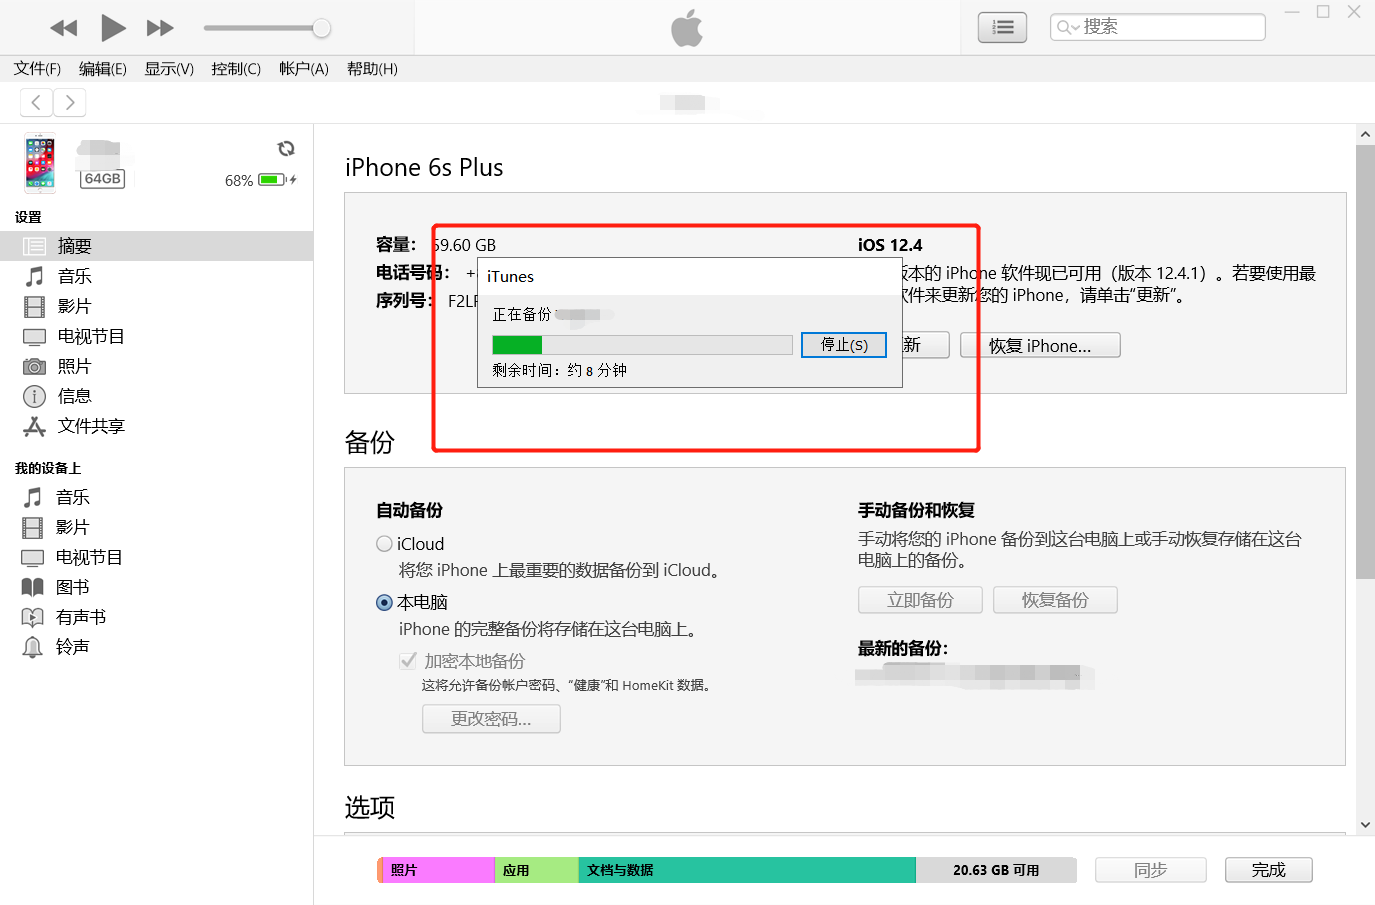Click the scrollbar down arrow
Viewport: 1375px width, 905px height.
click(x=1365, y=825)
